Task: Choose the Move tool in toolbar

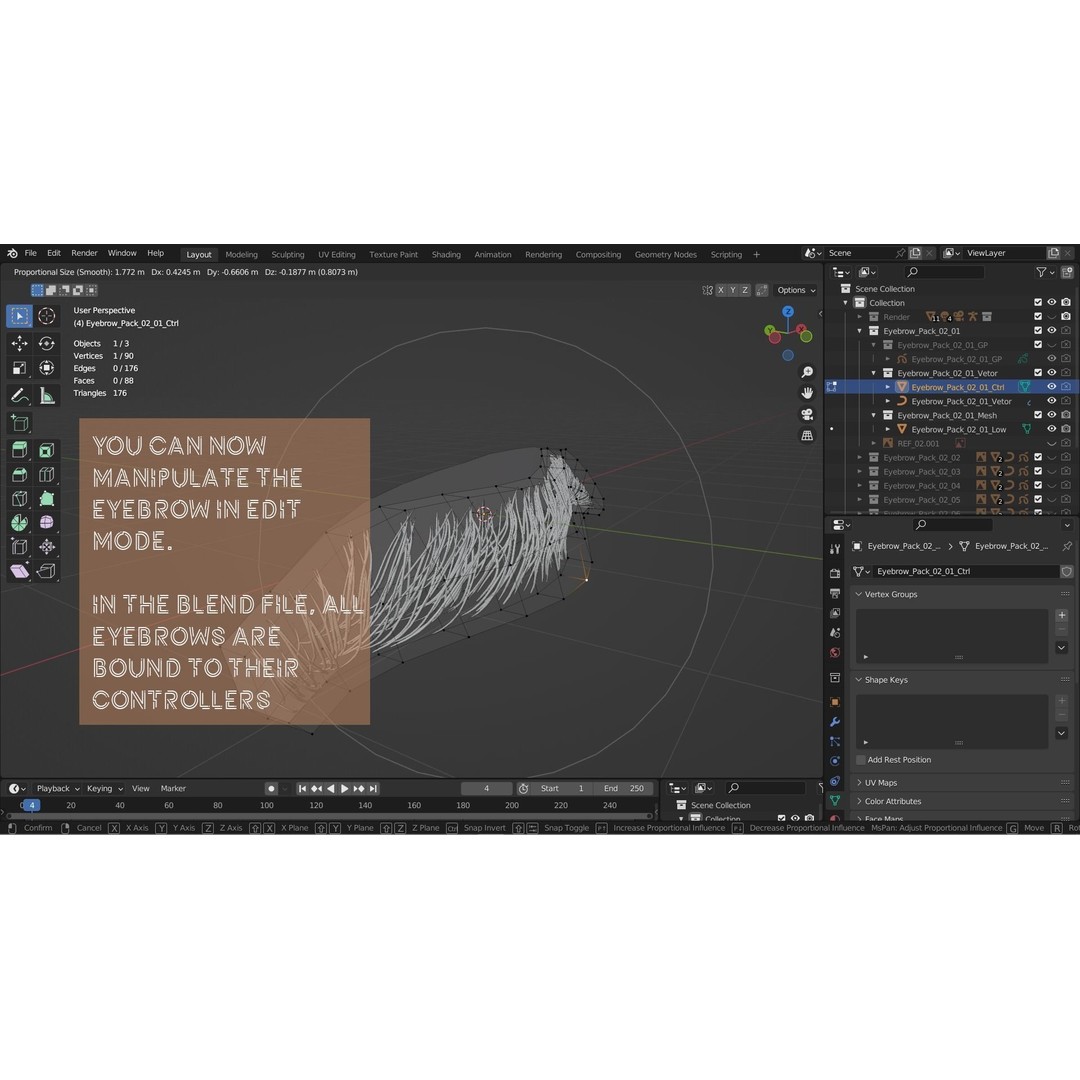Action: [19, 343]
